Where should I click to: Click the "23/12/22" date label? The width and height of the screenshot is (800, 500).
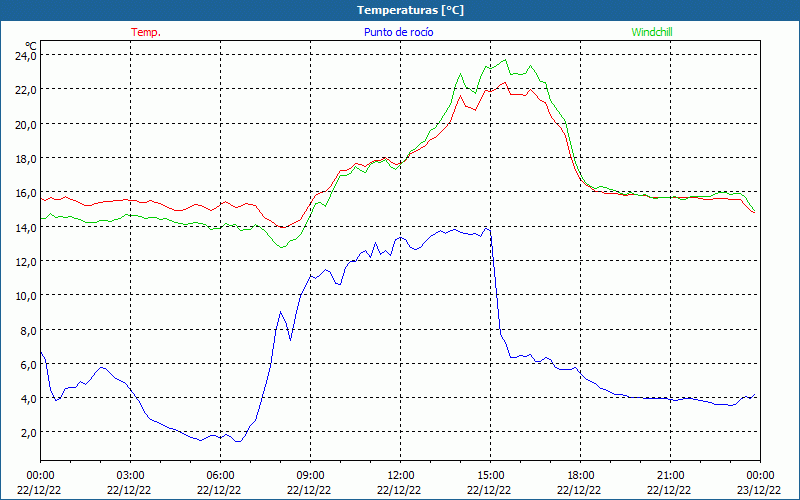pyautogui.click(x=759, y=490)
